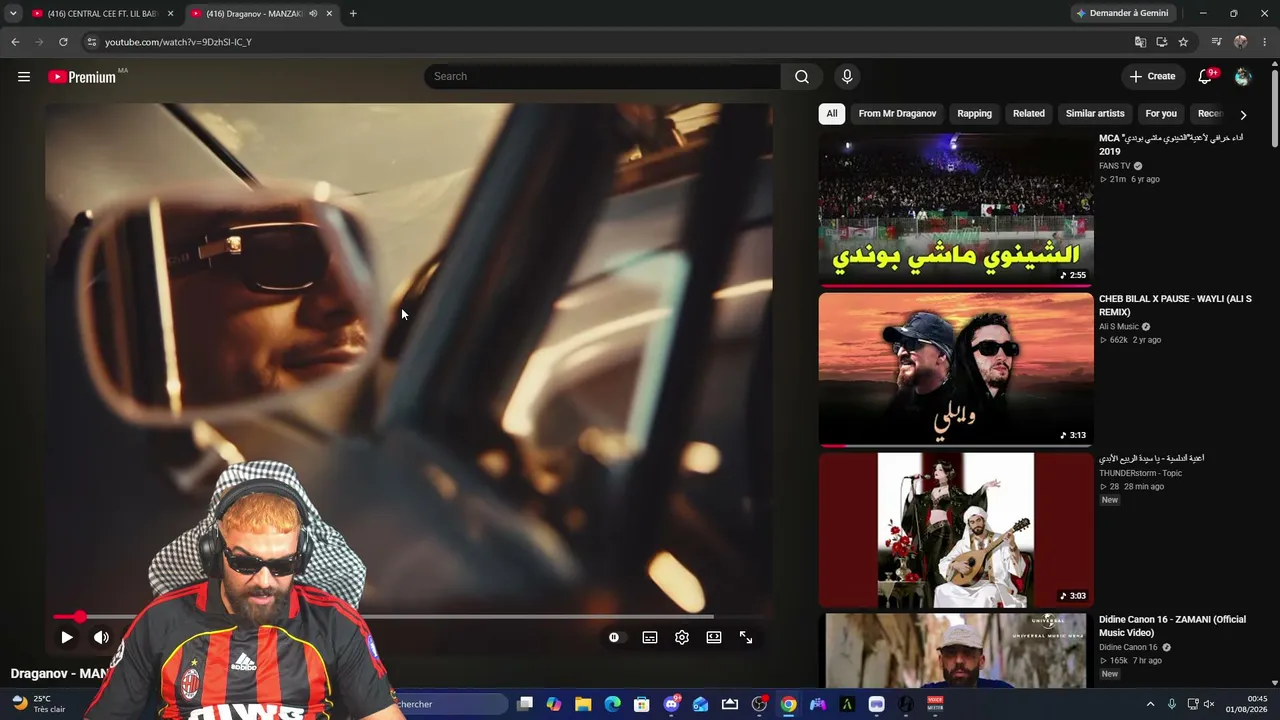The width and height of the screenshot is (1280, 720).
Task: Close the Draganov - MANZAKIN tab
Action: pos(329,13)
